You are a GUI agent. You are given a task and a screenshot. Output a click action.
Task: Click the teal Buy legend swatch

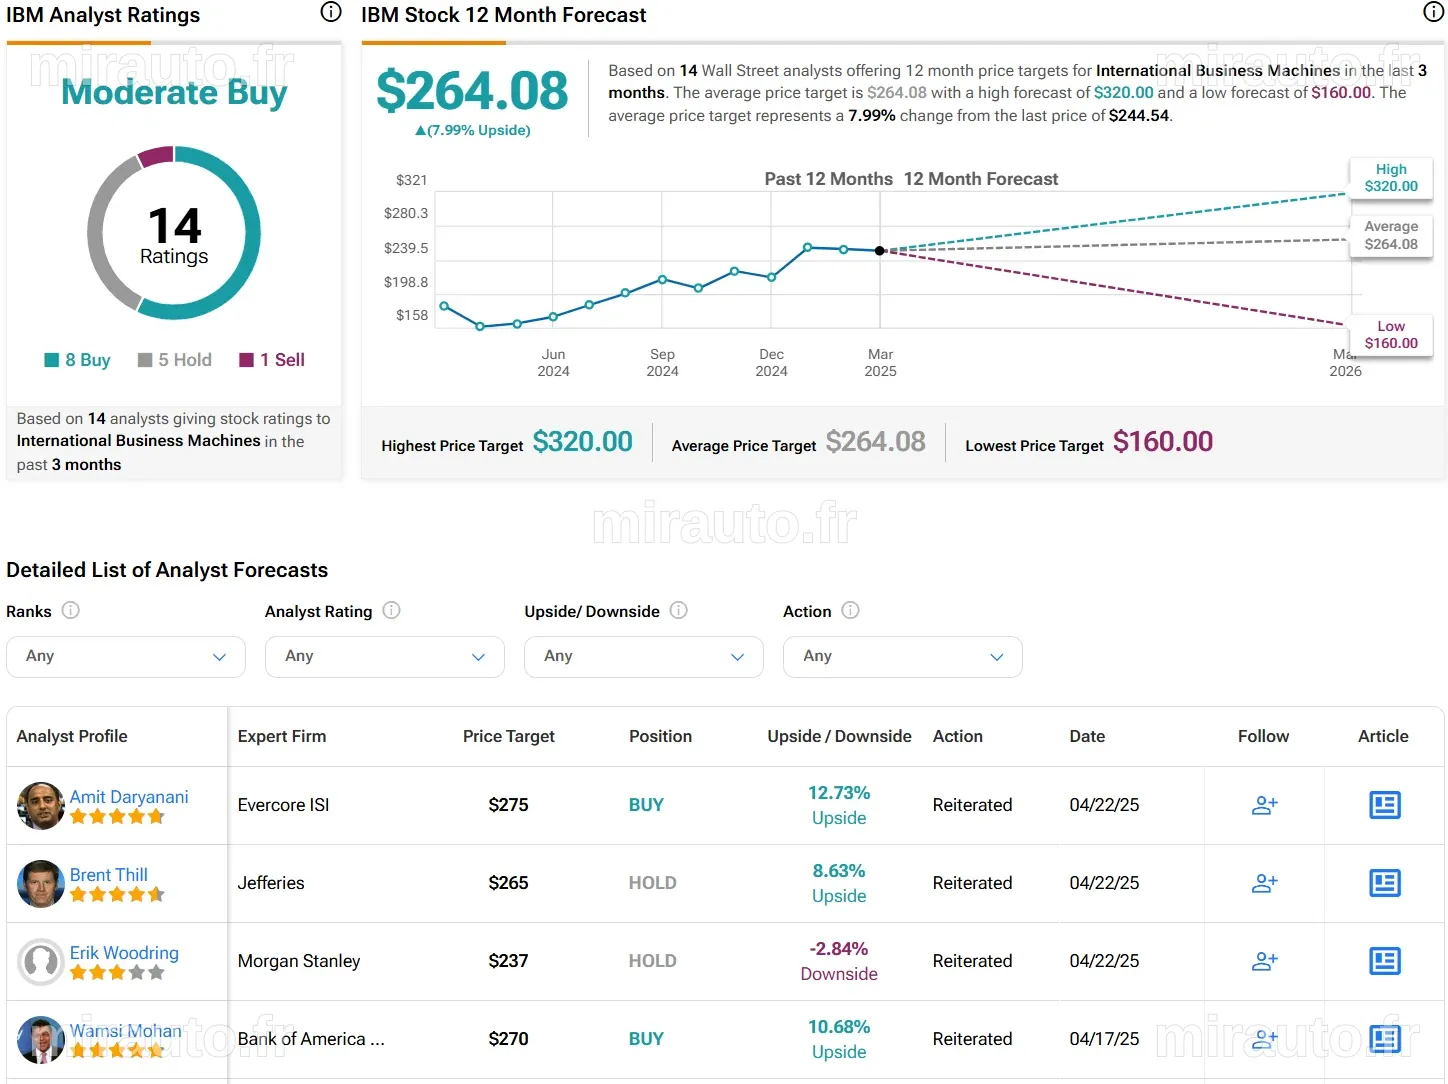pyautogui.click(x=52, y=360)
